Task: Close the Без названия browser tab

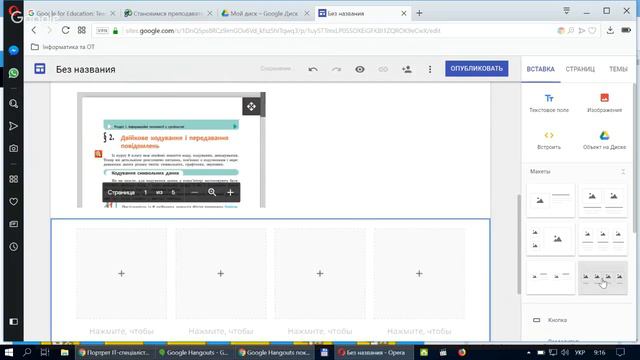Action: click(404, 13)
